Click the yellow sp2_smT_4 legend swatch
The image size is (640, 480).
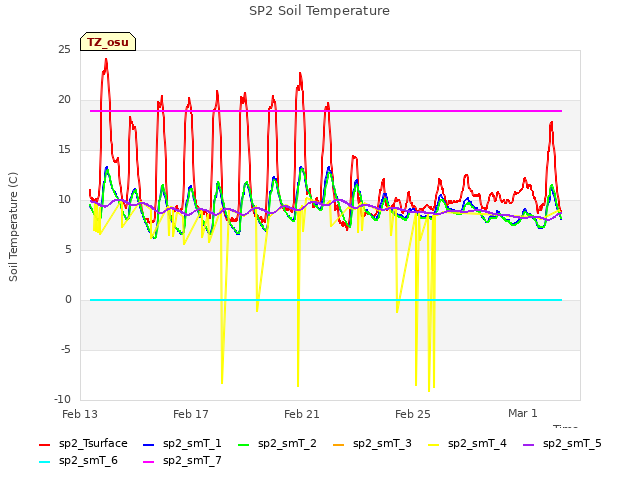[x=433, y=444]
